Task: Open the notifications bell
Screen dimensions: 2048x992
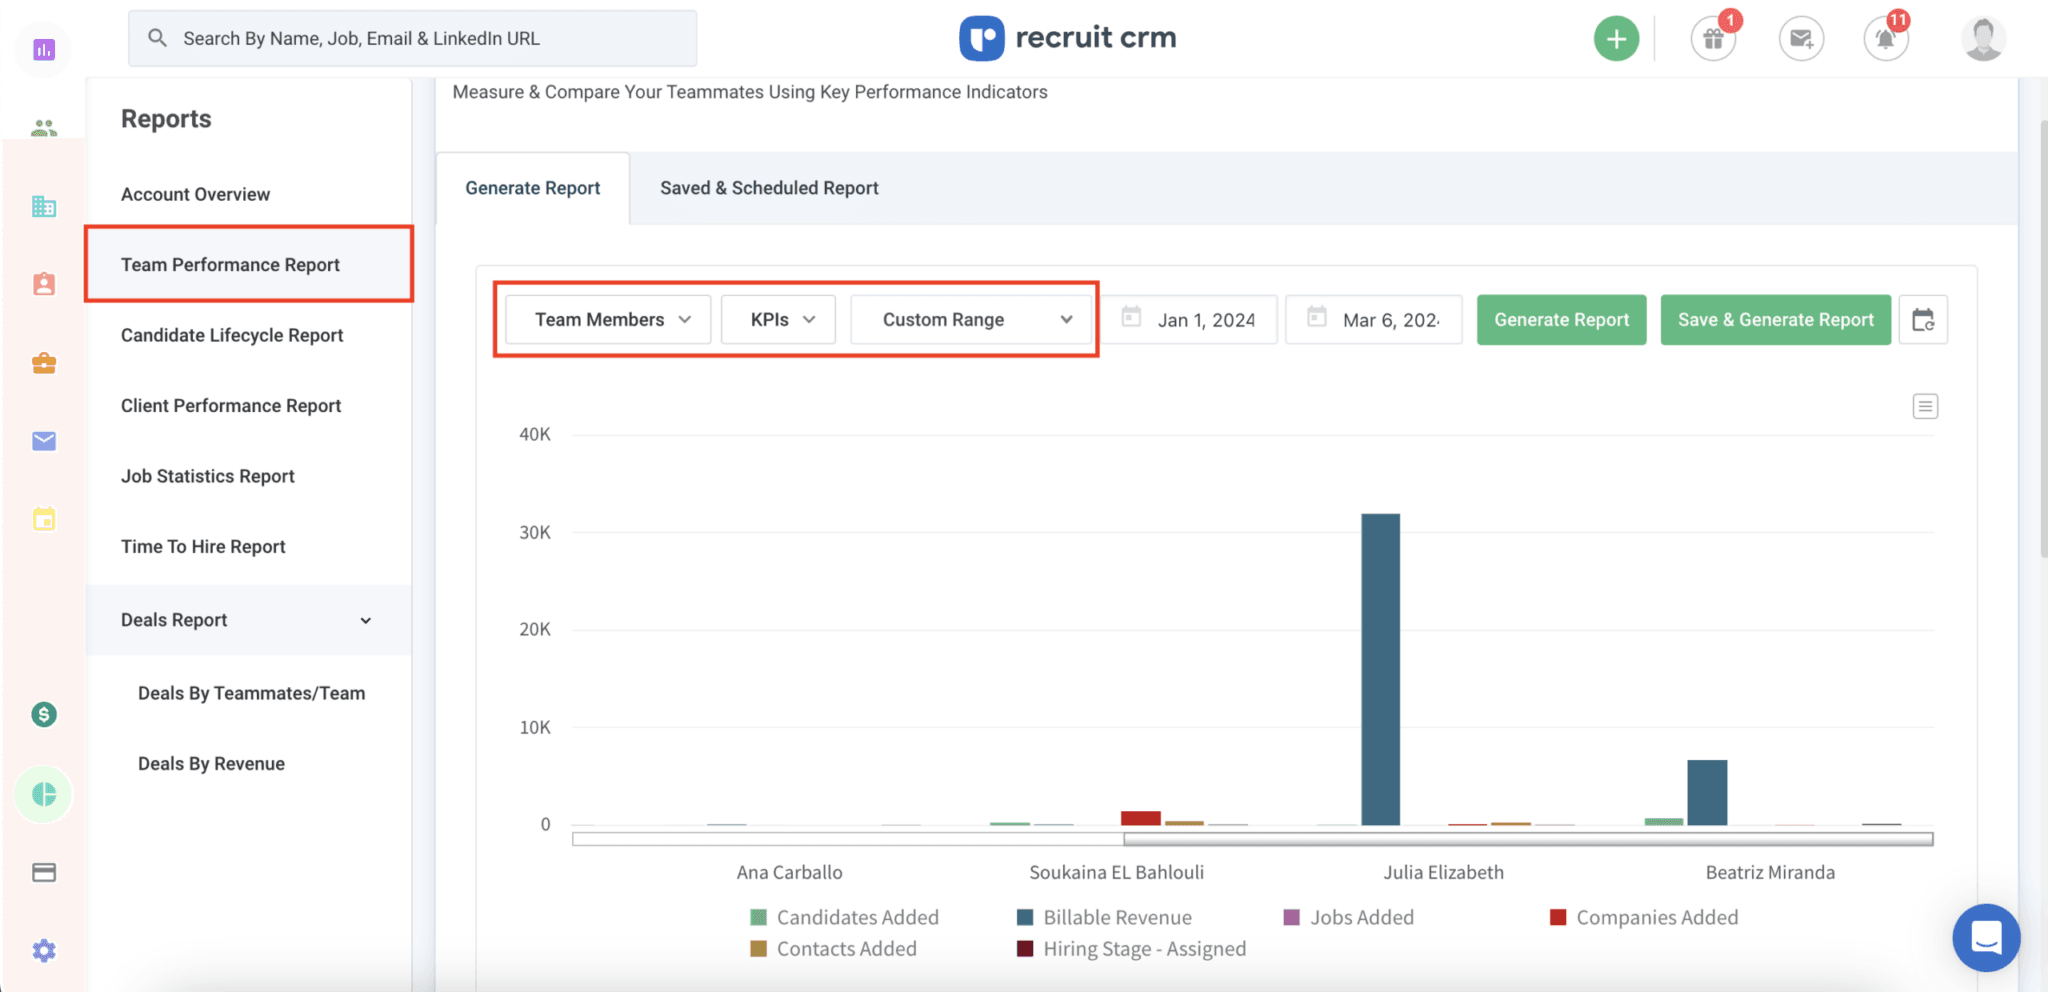Action: (1885, 39)
